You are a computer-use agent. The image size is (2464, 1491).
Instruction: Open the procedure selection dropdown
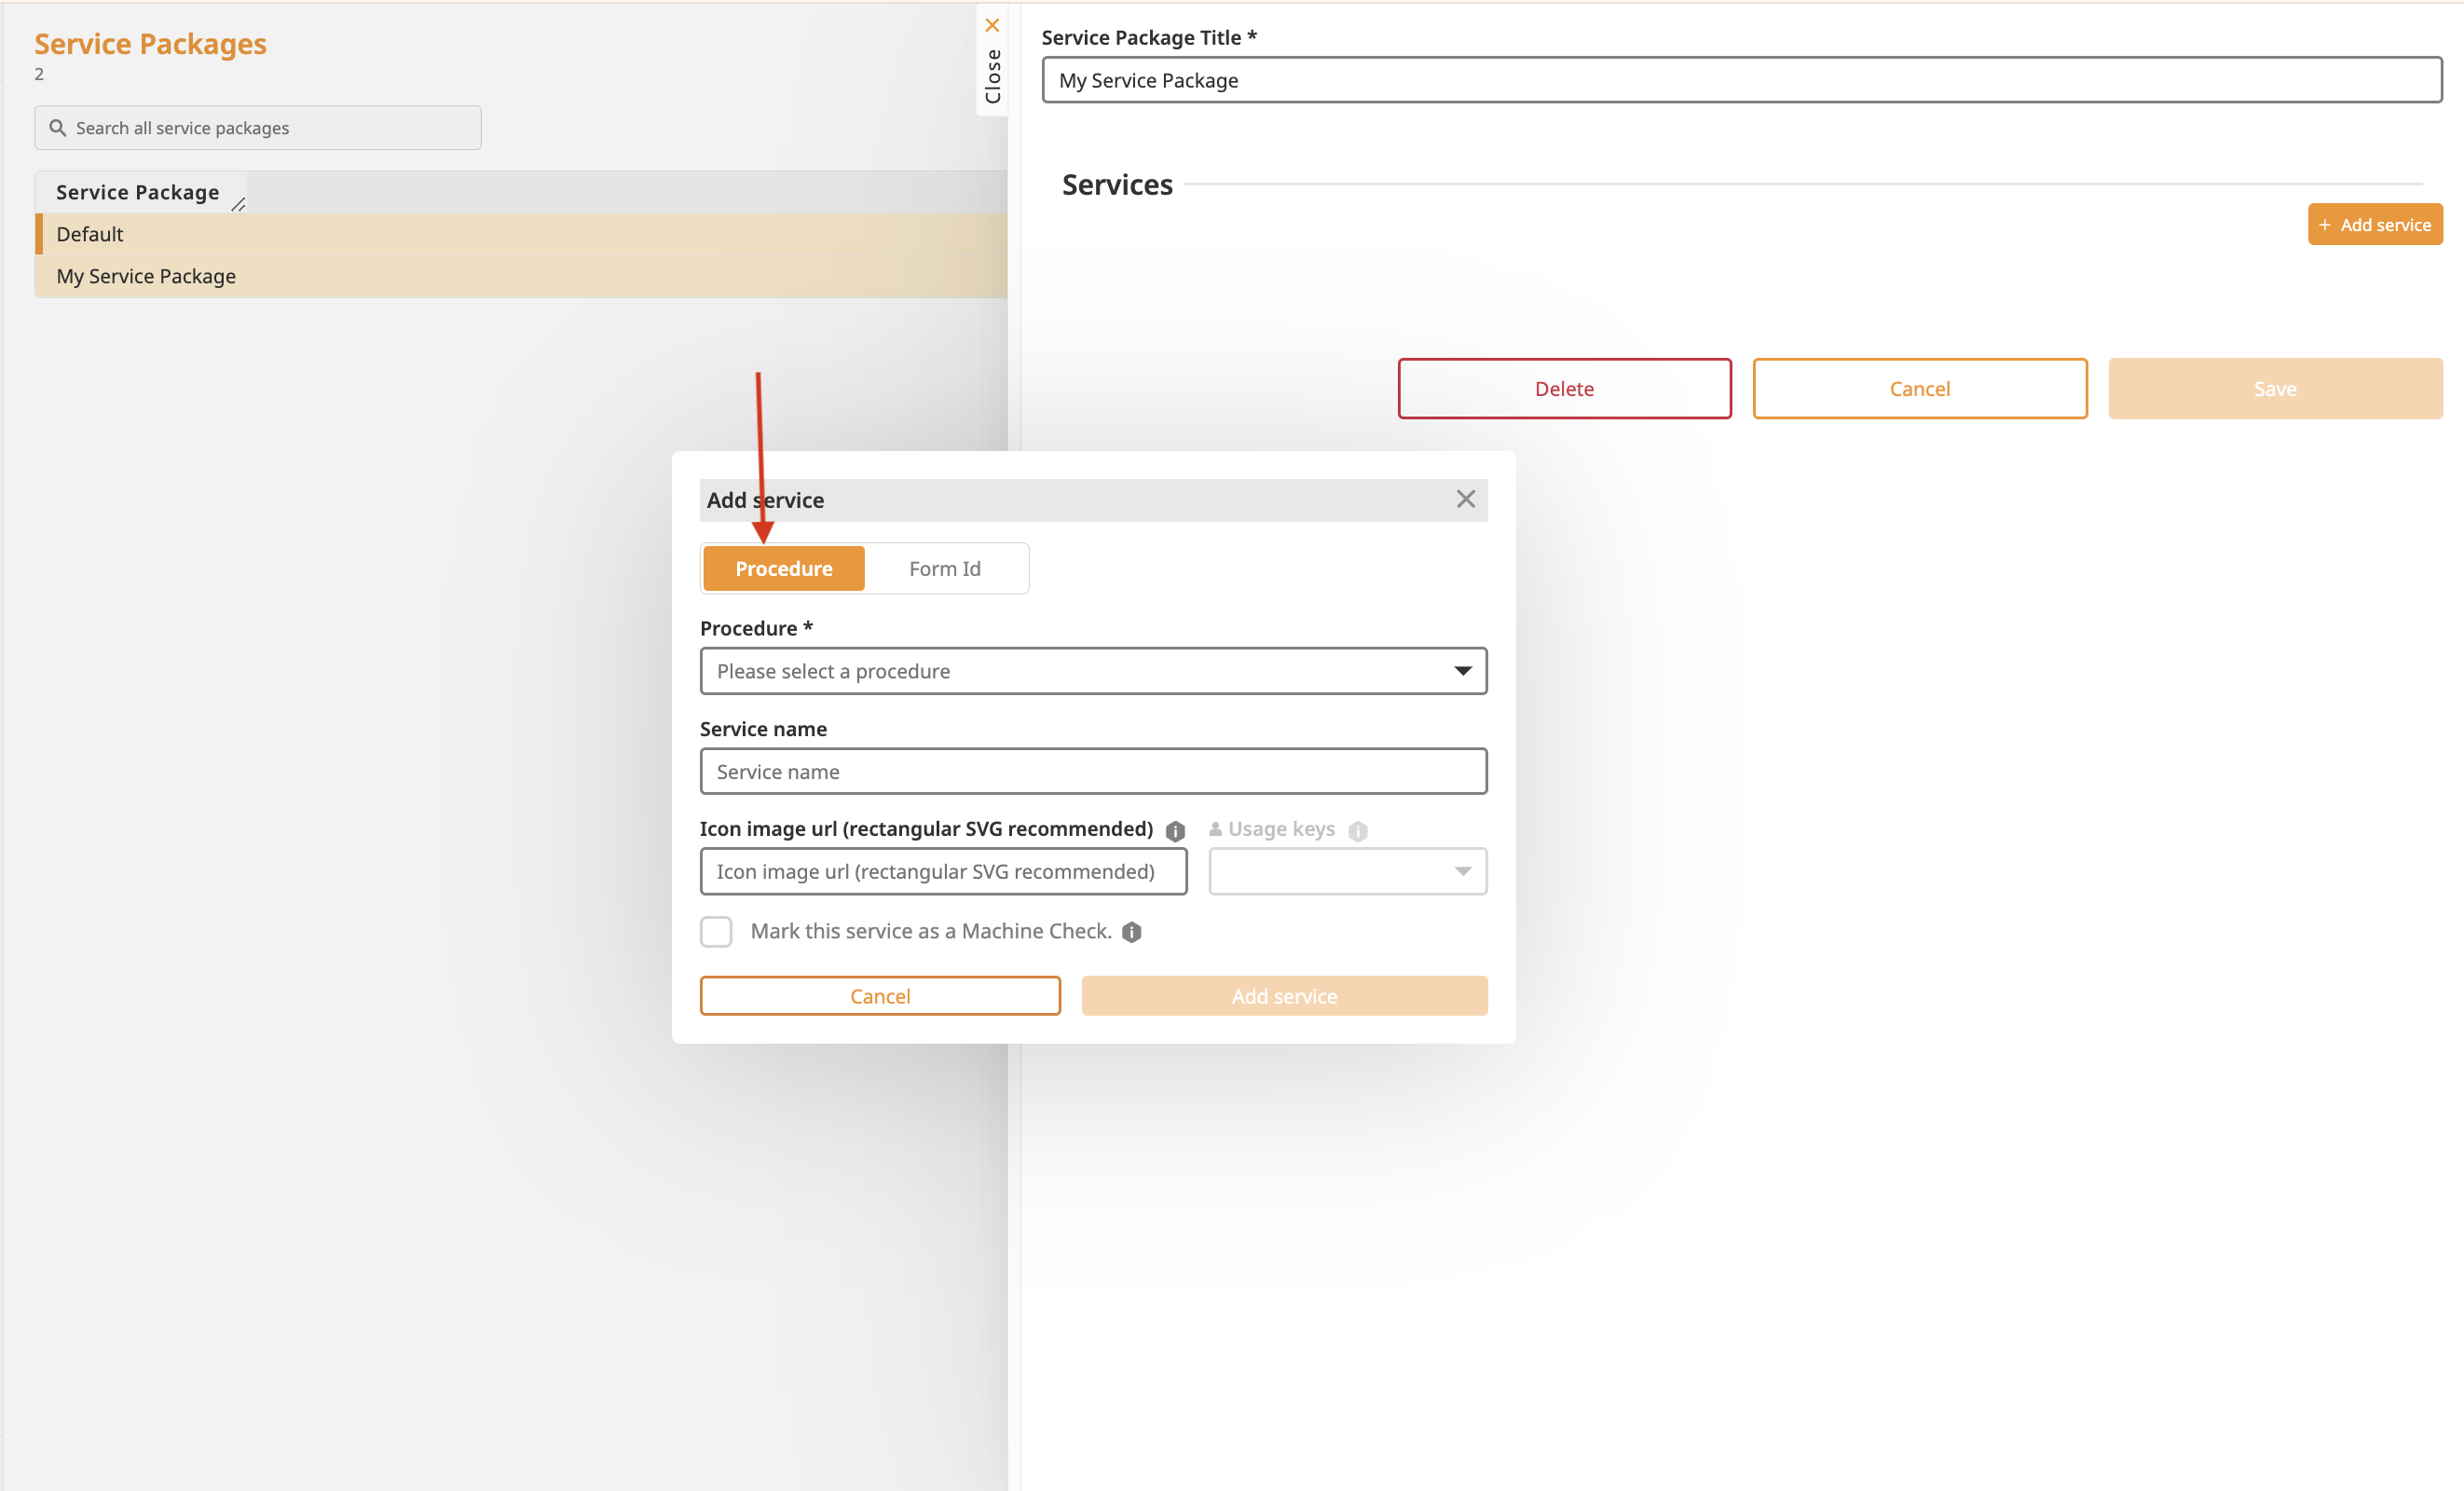click(x=1093, y=671)
